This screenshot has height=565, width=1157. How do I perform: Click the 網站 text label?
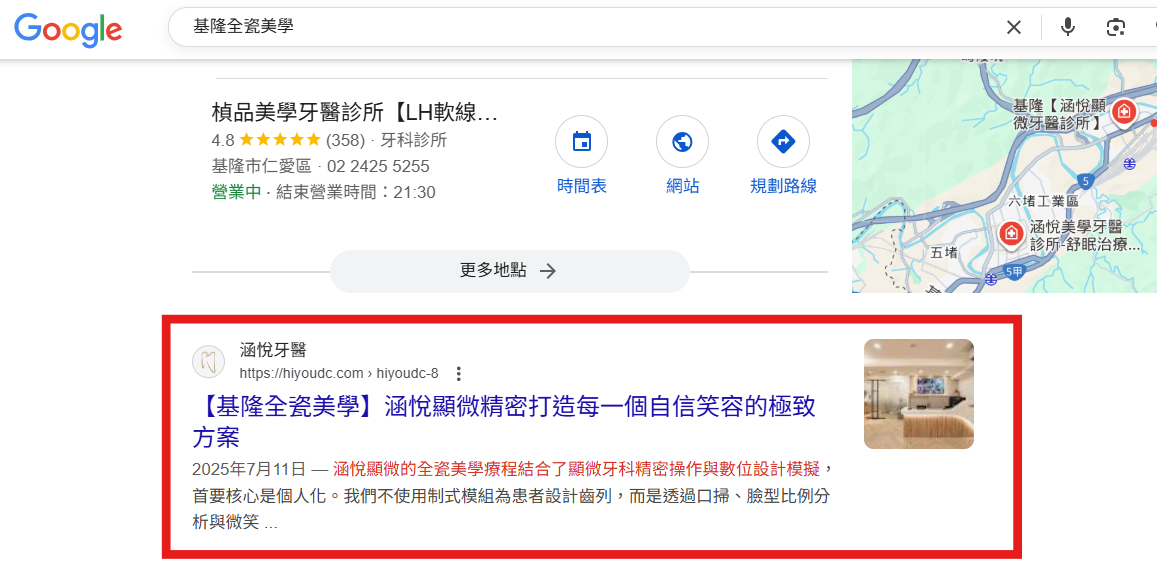click(x=683, y=186)
